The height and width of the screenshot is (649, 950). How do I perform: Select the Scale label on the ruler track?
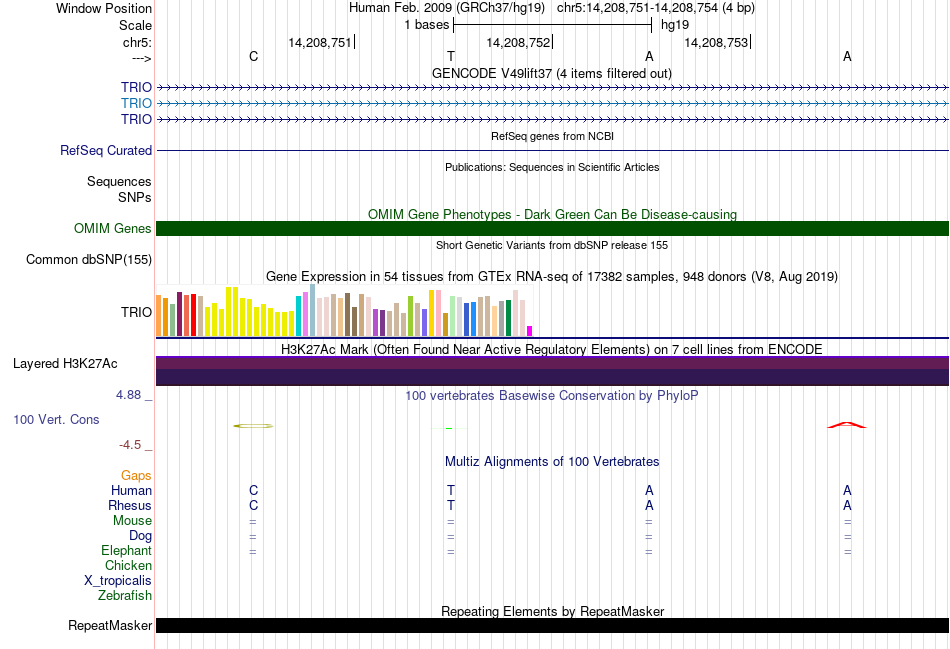pyautogui.click(x=135, y=25)
